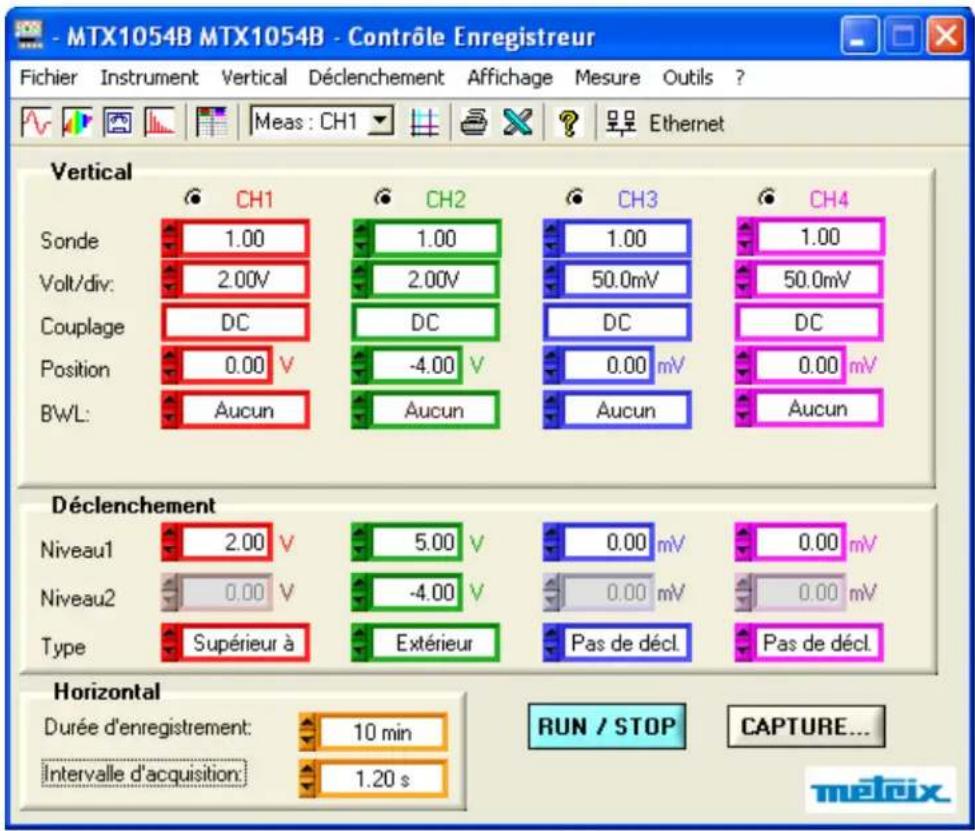Select the CH2 radio button
The width and height of the screenshot is (975, 831).
tap(384, 198)
